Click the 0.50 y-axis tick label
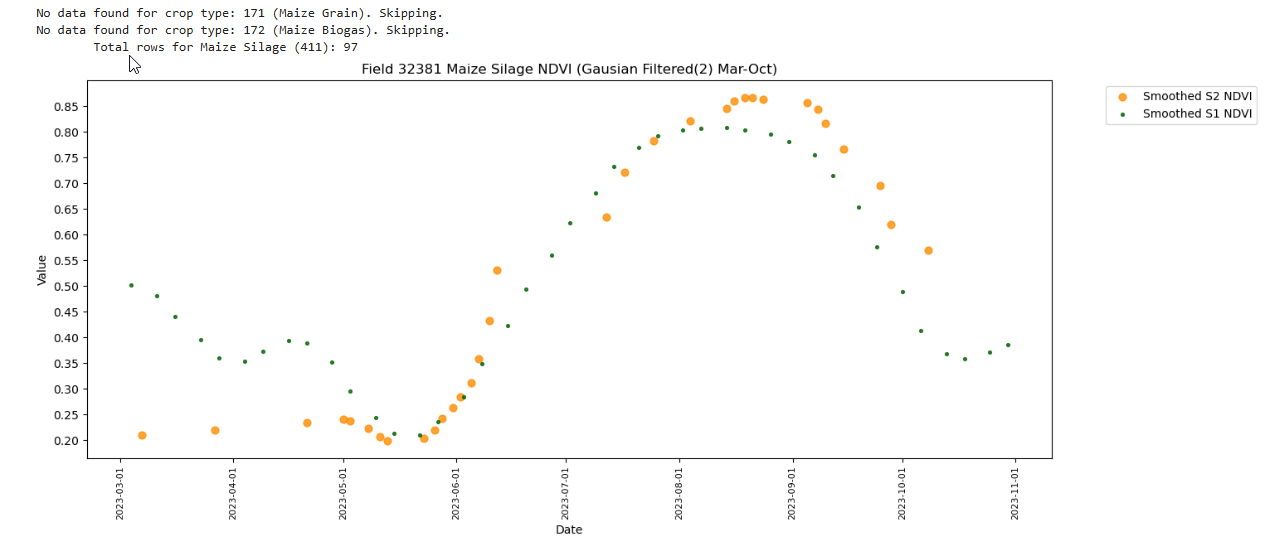Viewport: 1280px width, 539px height. pos(67,286)
